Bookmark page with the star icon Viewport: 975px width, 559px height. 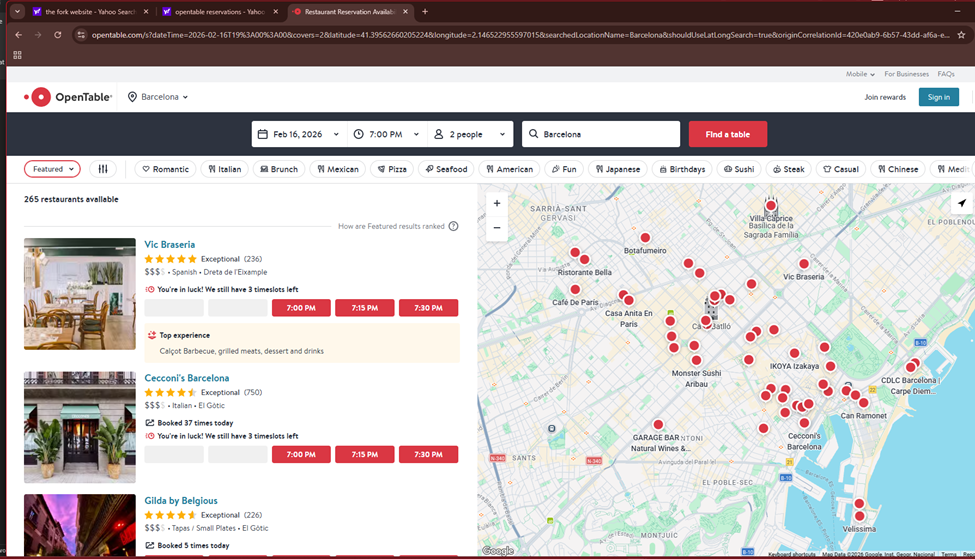click(x=961, y=34)
